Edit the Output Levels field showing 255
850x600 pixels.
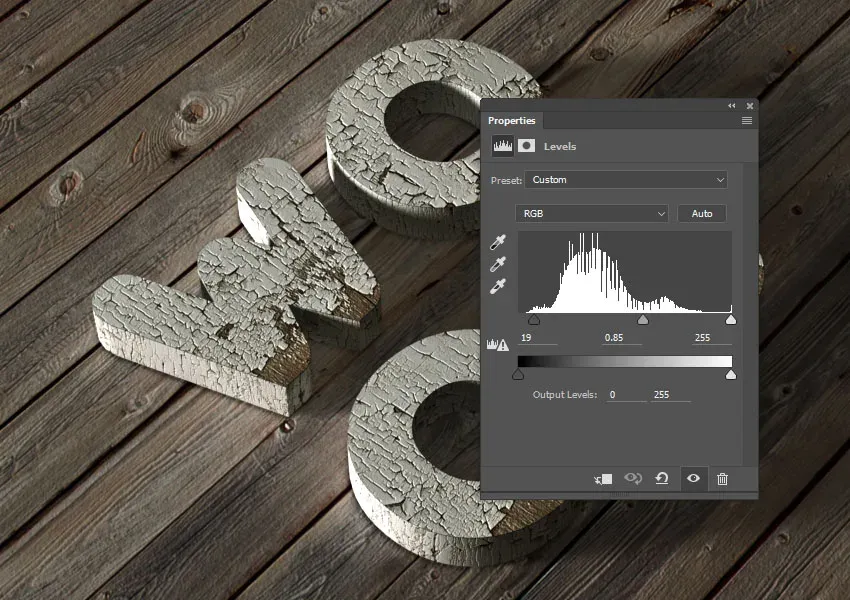point(671,395)
